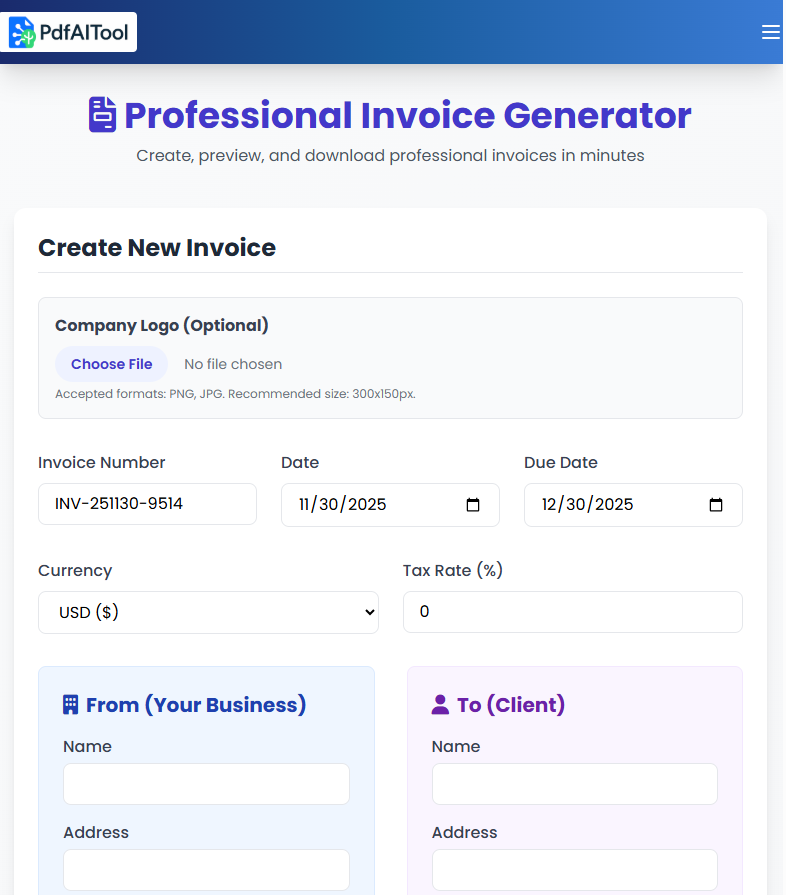
Task: Select the client Address input field
Action: pos(574,870)
